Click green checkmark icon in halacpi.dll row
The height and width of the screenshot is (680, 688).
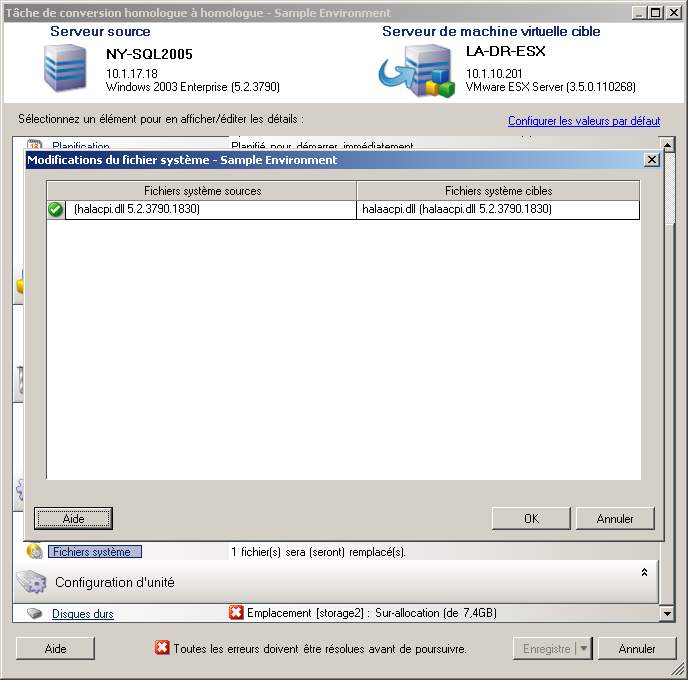tap(56, 209)
